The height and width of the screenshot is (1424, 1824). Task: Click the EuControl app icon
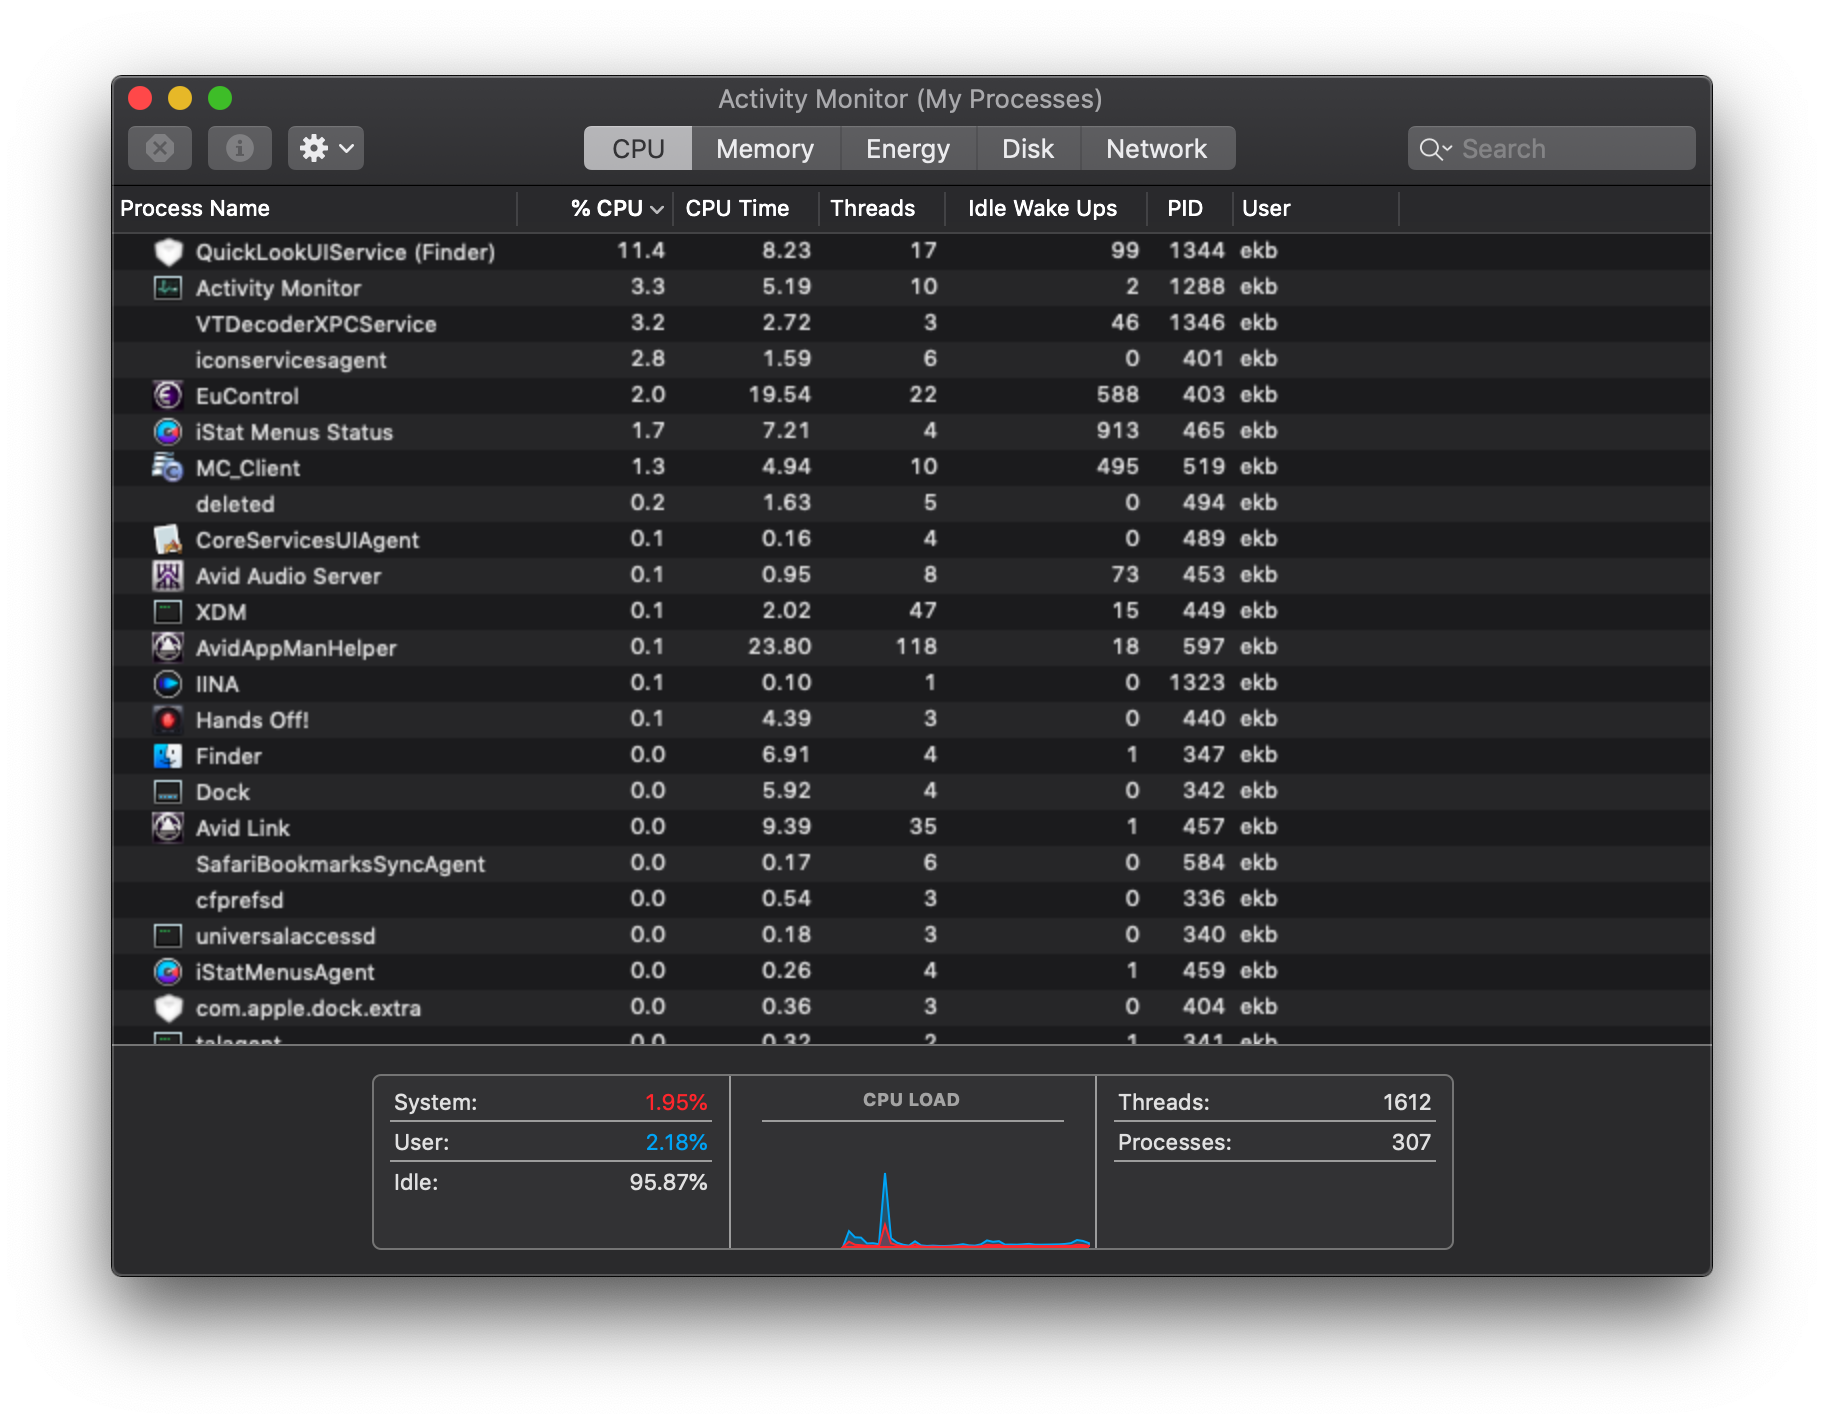[x=168, y=395]
